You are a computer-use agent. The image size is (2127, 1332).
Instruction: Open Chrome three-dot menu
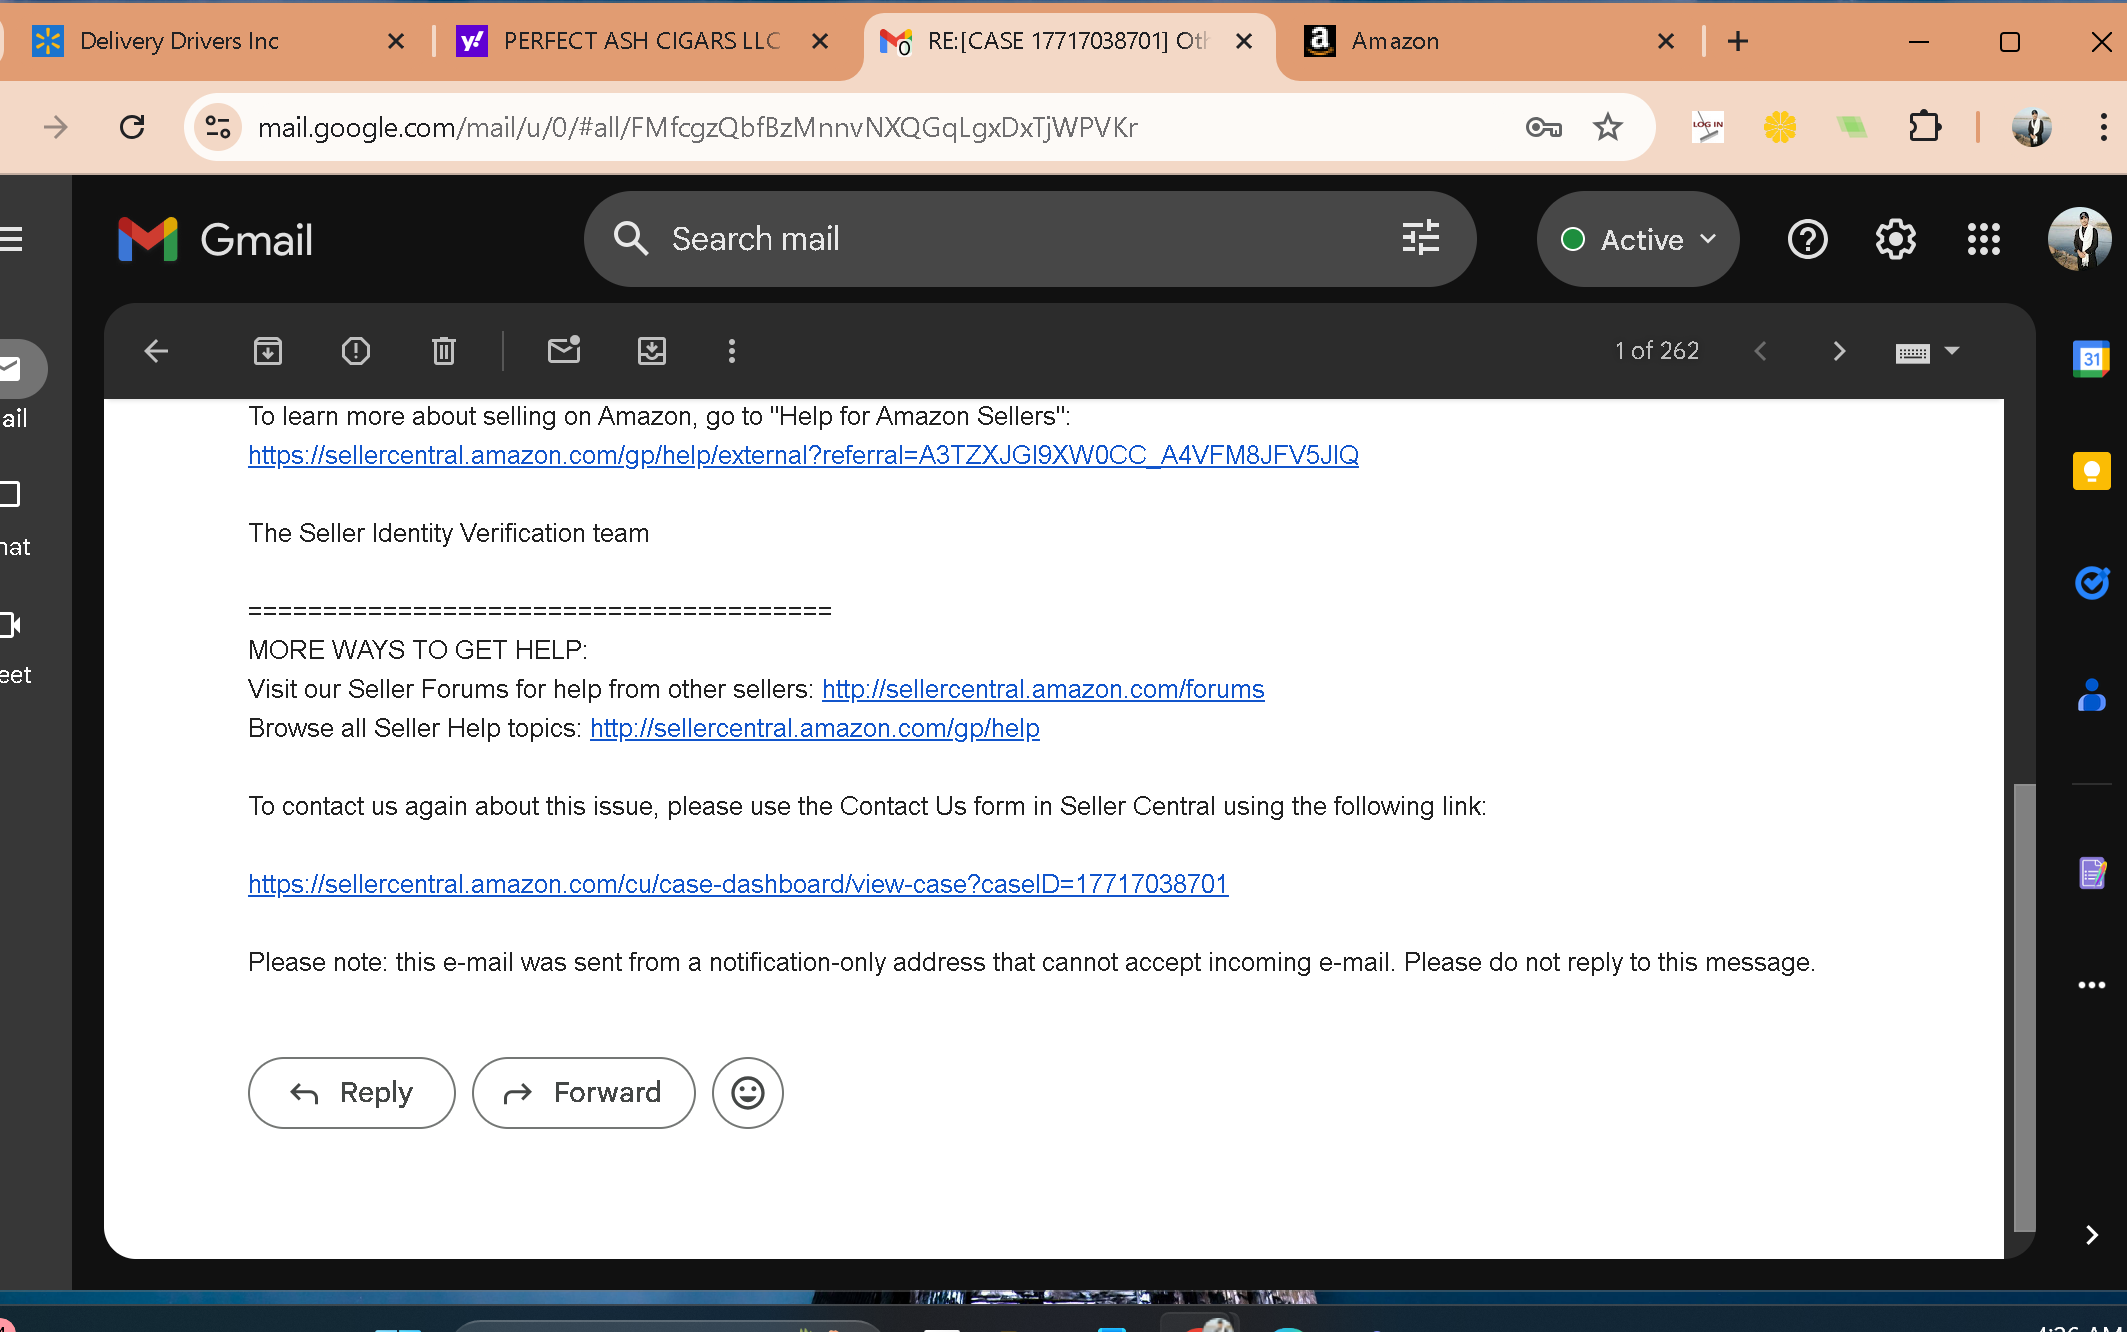pos(2103,127)
